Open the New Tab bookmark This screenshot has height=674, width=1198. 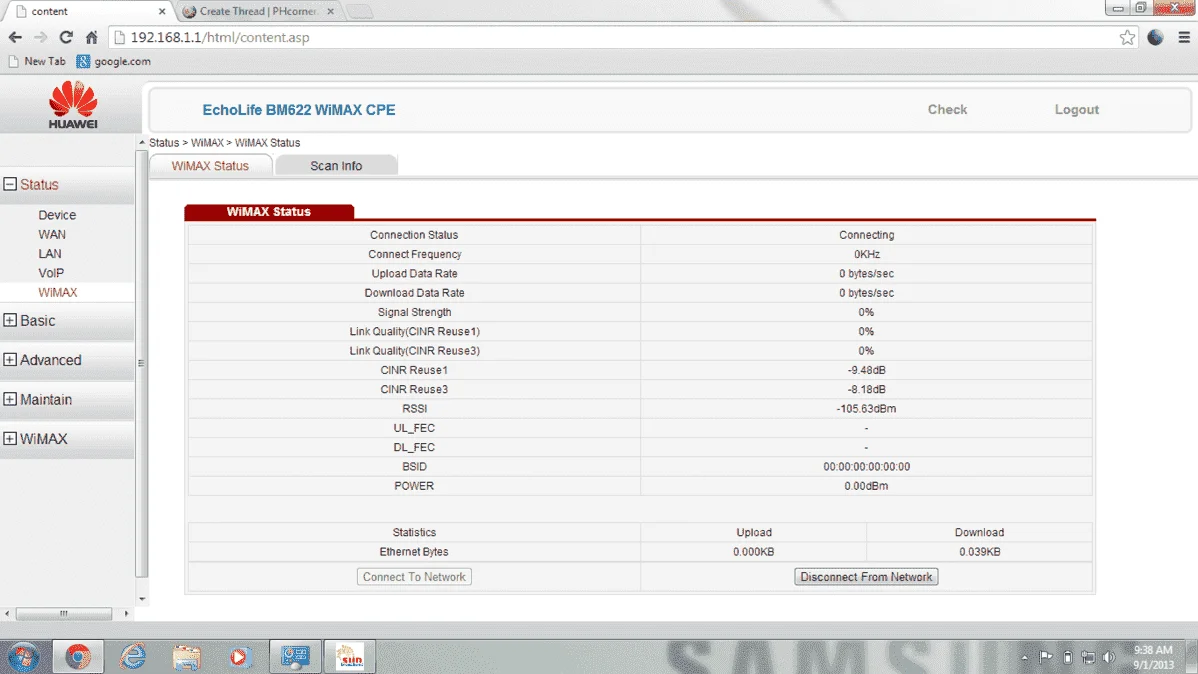pyautogui.click(x=37, y=61)
